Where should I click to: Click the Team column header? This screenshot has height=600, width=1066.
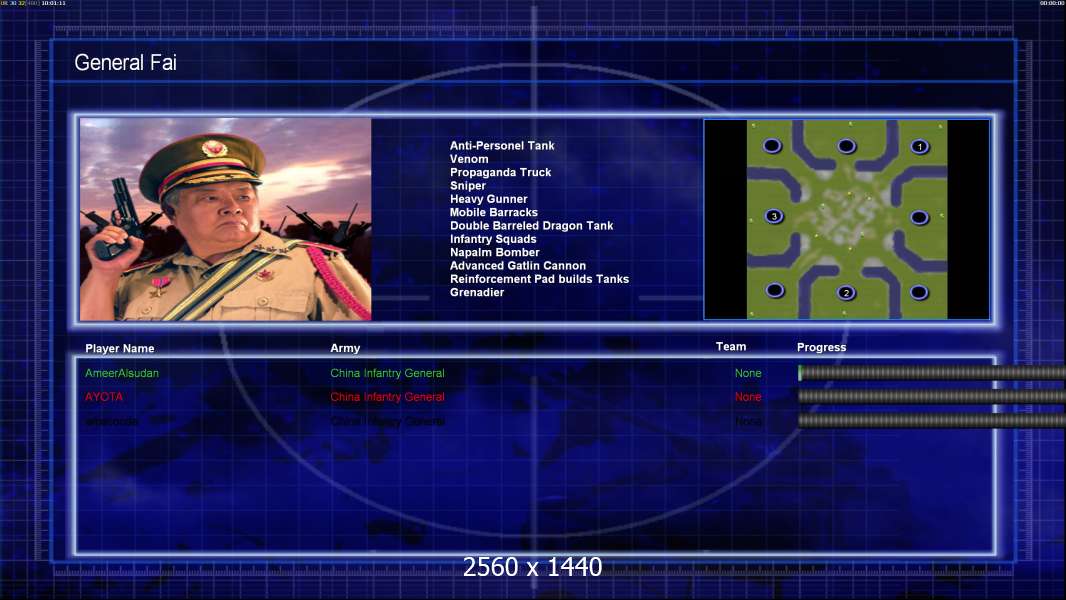click(731, 347)
